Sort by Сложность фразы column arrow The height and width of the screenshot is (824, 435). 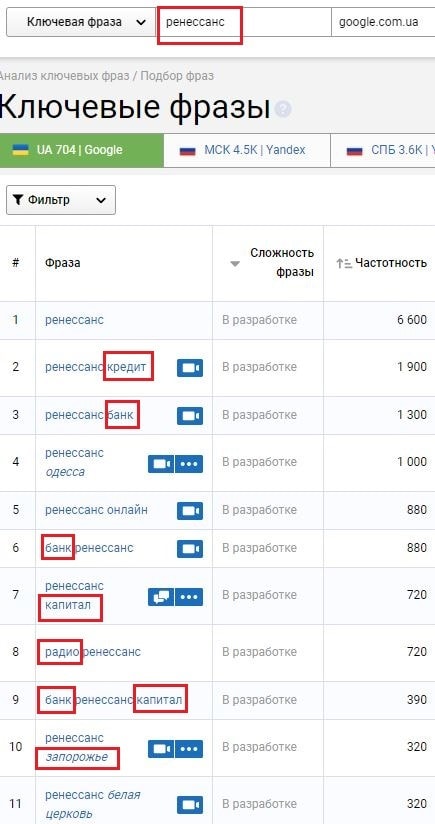pos(235,263)
